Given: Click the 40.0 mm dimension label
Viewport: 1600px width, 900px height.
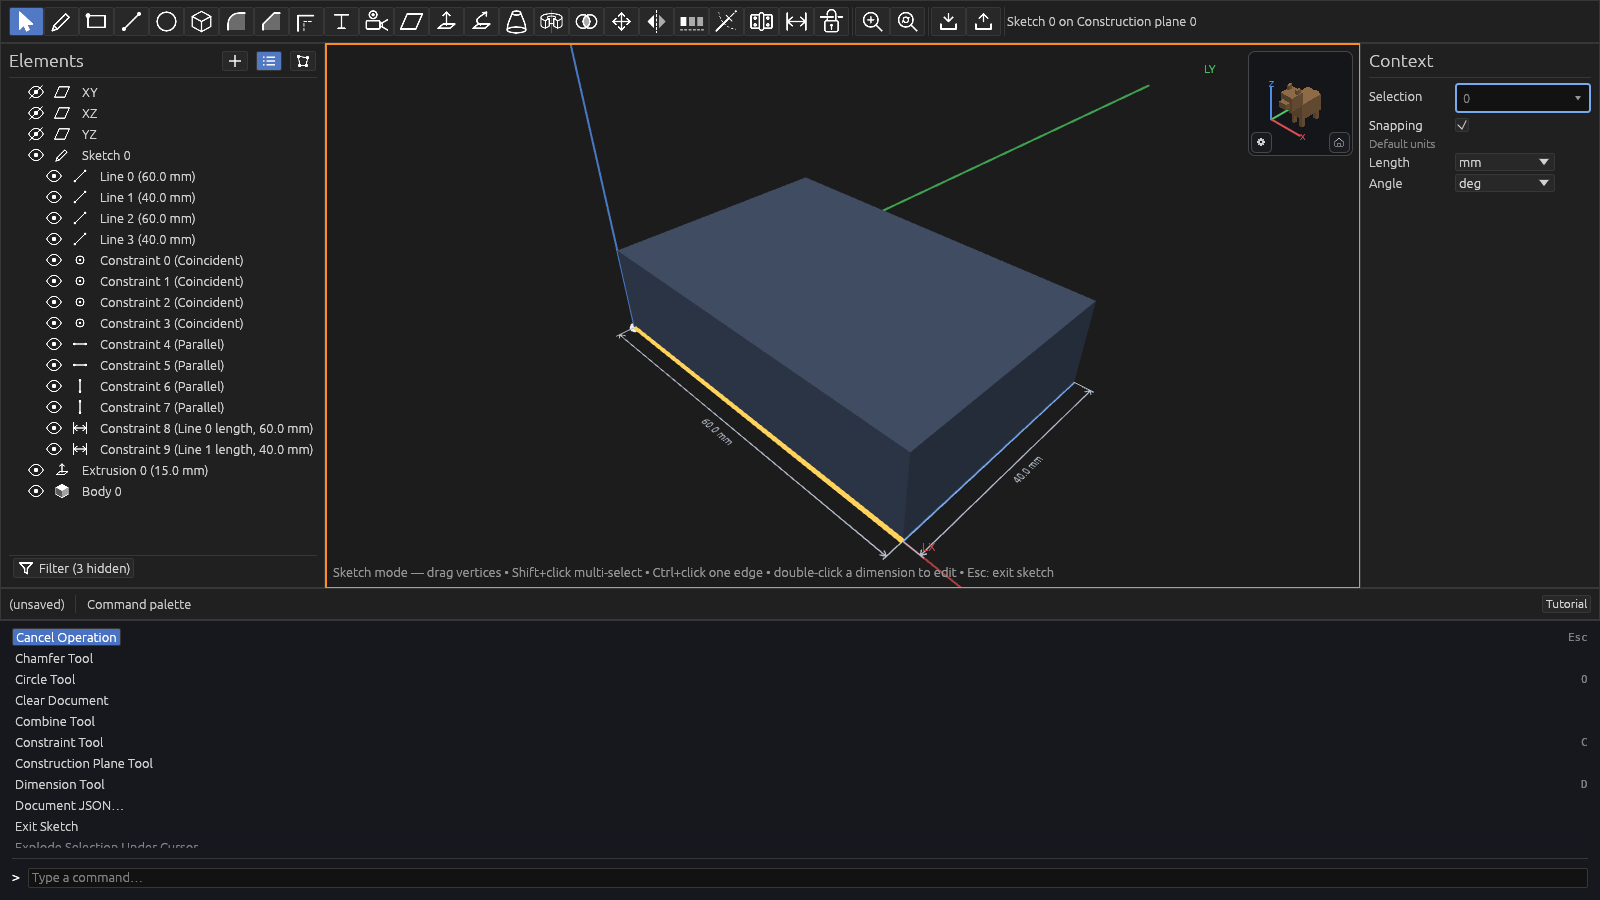Looking at the screenshot, I should pyautogui.click(x=1027, y=469).
